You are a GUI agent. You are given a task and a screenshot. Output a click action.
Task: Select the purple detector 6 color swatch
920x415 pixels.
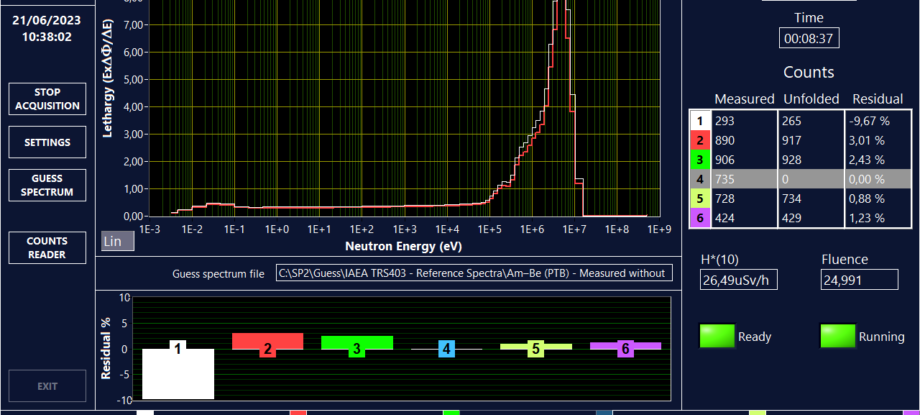(699, 216)
